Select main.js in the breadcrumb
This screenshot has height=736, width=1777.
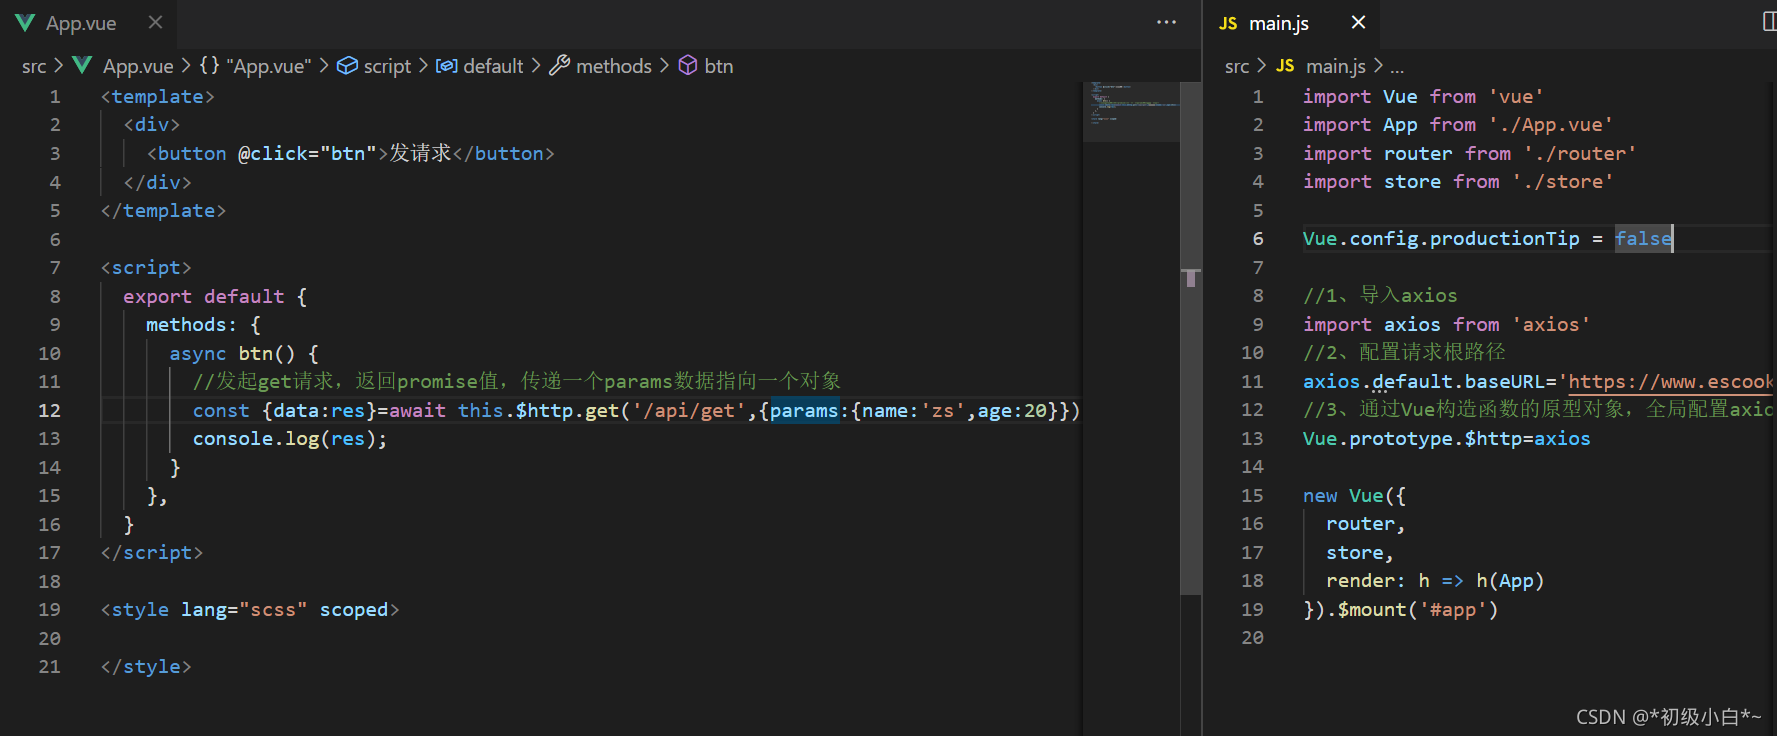click(x=1336, y=66)
